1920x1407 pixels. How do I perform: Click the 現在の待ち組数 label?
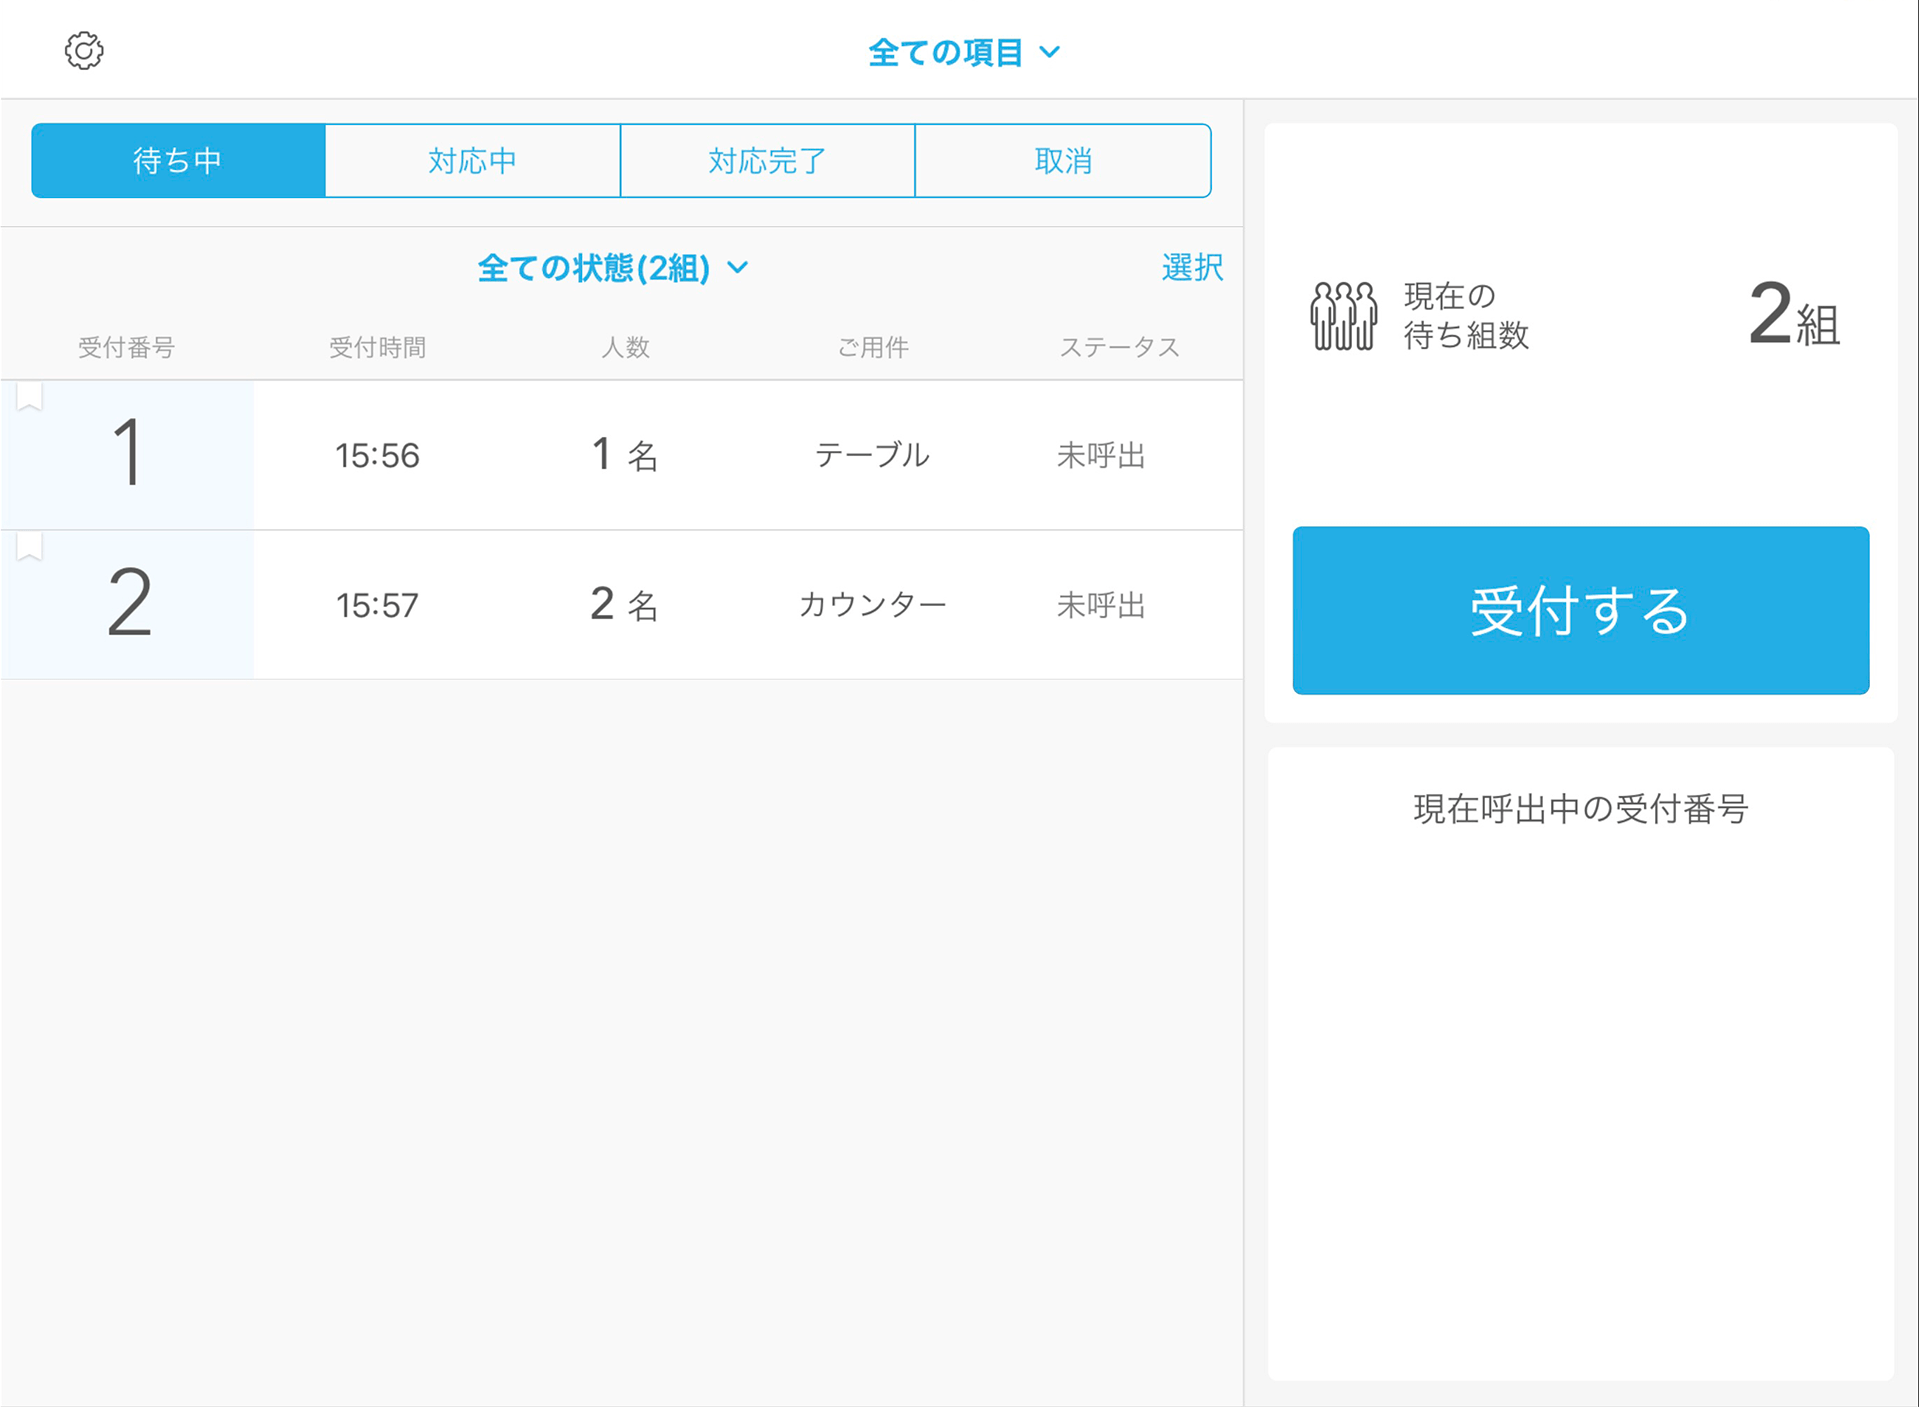1466,316
